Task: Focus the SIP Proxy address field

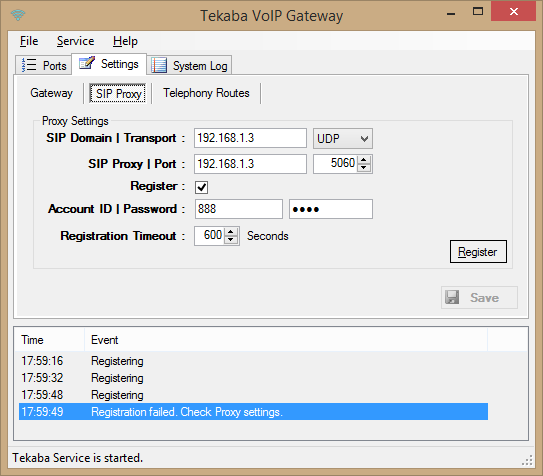Action: [250, 164]
